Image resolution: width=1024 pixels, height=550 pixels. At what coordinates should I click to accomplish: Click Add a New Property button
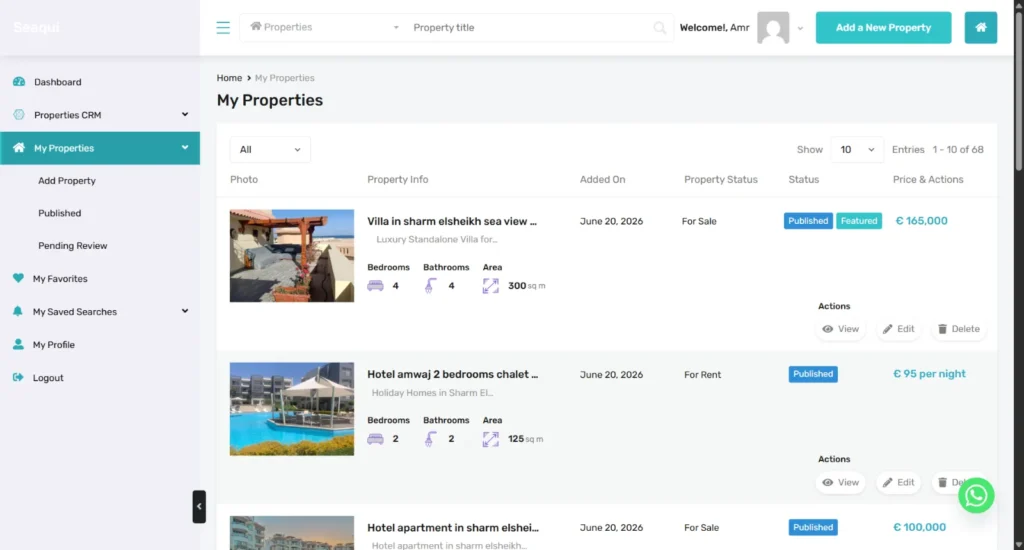[x=883, y=27]
